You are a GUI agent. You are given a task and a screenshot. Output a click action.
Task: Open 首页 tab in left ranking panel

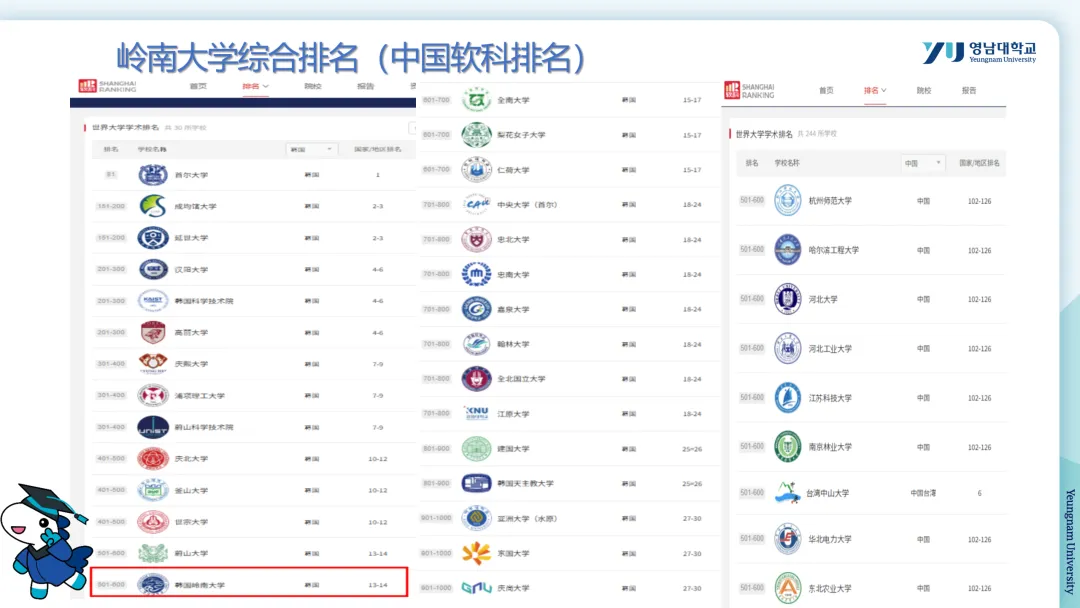pos(198,86)
